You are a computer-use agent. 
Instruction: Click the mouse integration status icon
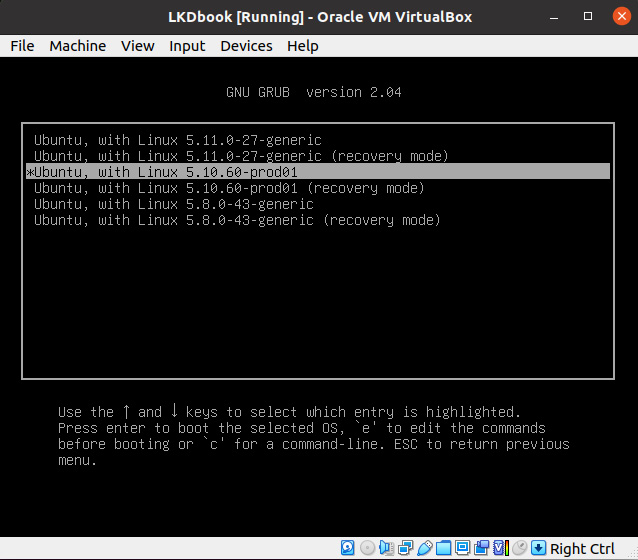(519, 548)
